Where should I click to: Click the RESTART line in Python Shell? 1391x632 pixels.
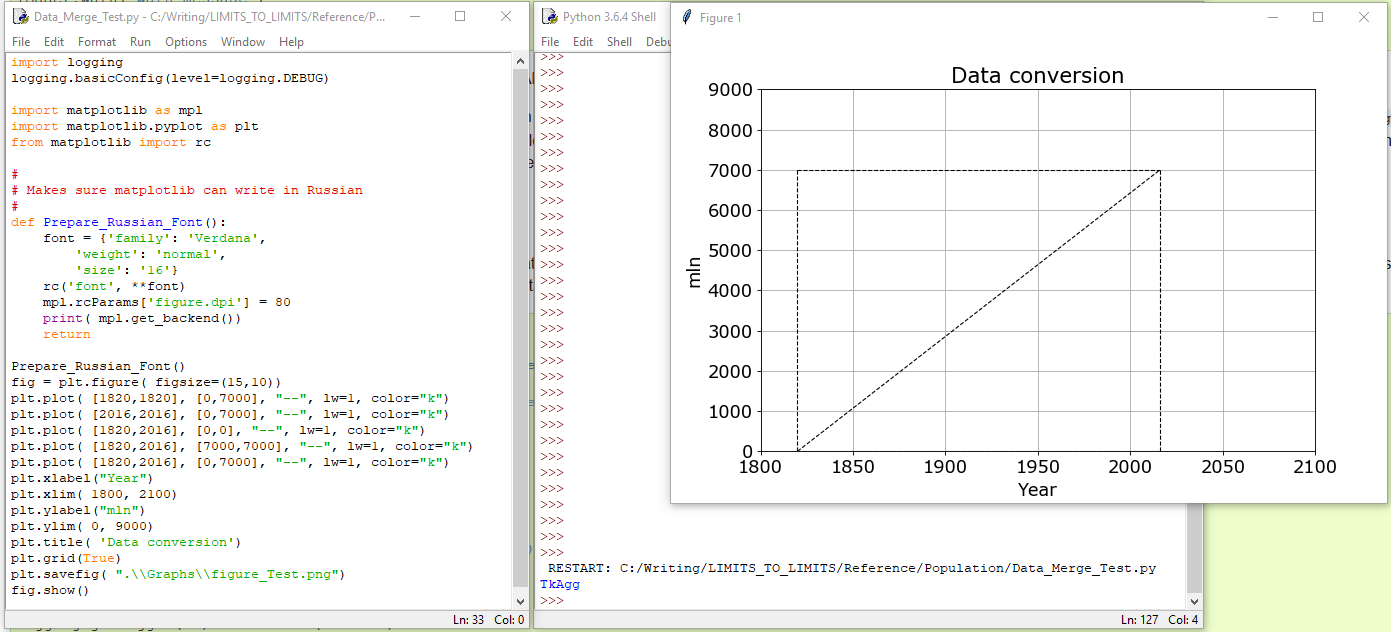852,568
